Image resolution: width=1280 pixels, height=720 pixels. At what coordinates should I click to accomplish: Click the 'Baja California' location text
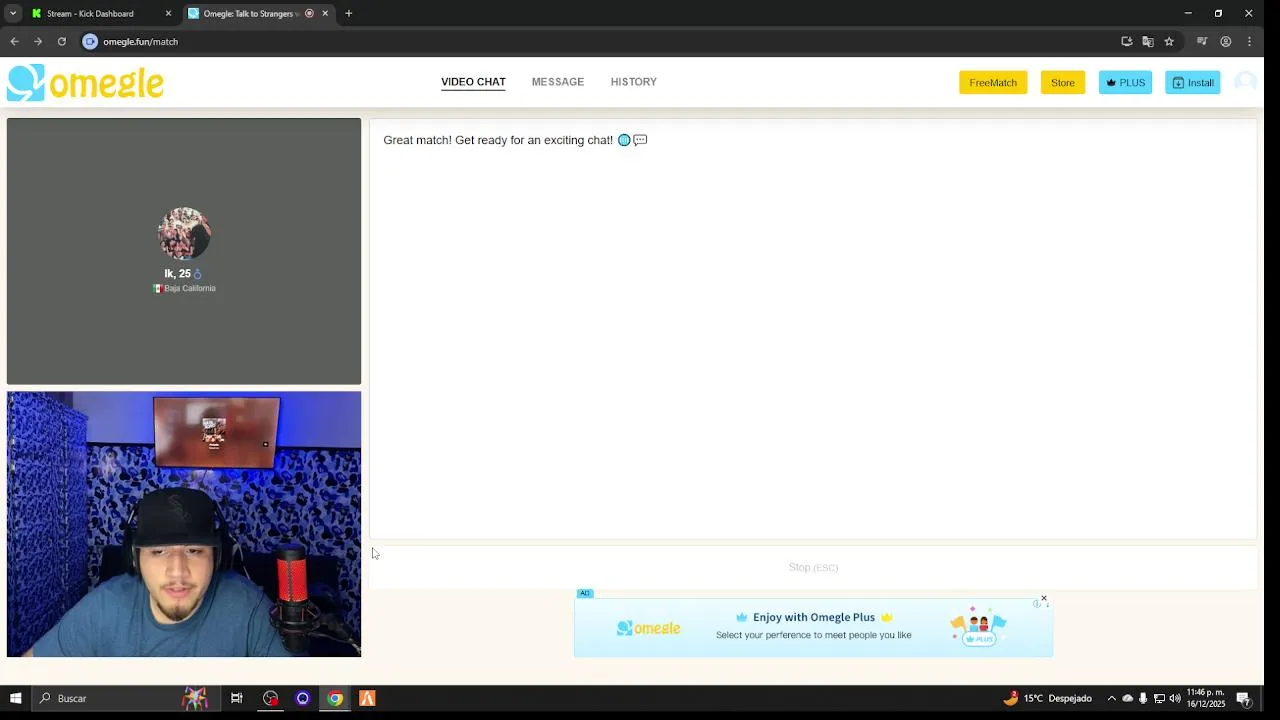[x=190, y=288]
